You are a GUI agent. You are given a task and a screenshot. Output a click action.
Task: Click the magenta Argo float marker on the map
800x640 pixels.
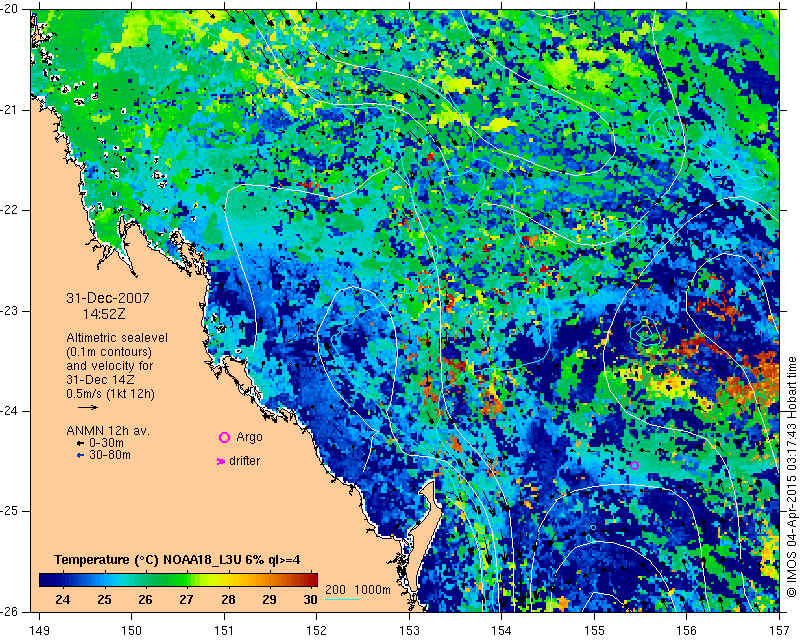pyautogui.click(x=634, y=465)
